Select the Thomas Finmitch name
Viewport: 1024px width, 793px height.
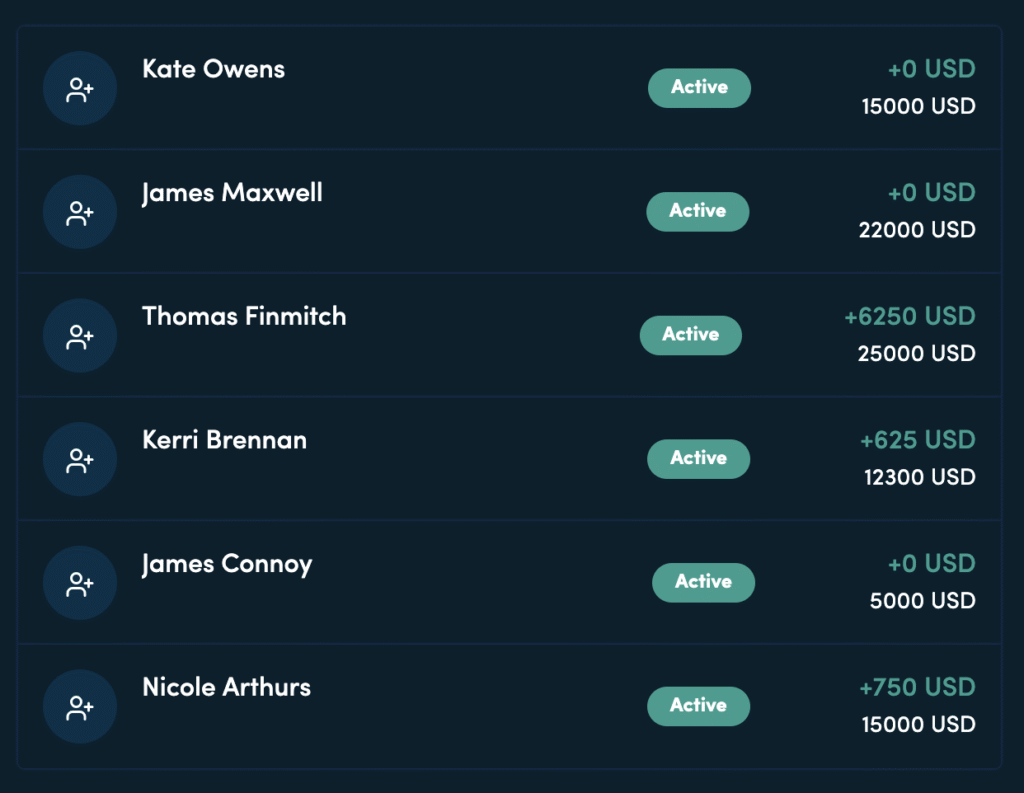244,317
